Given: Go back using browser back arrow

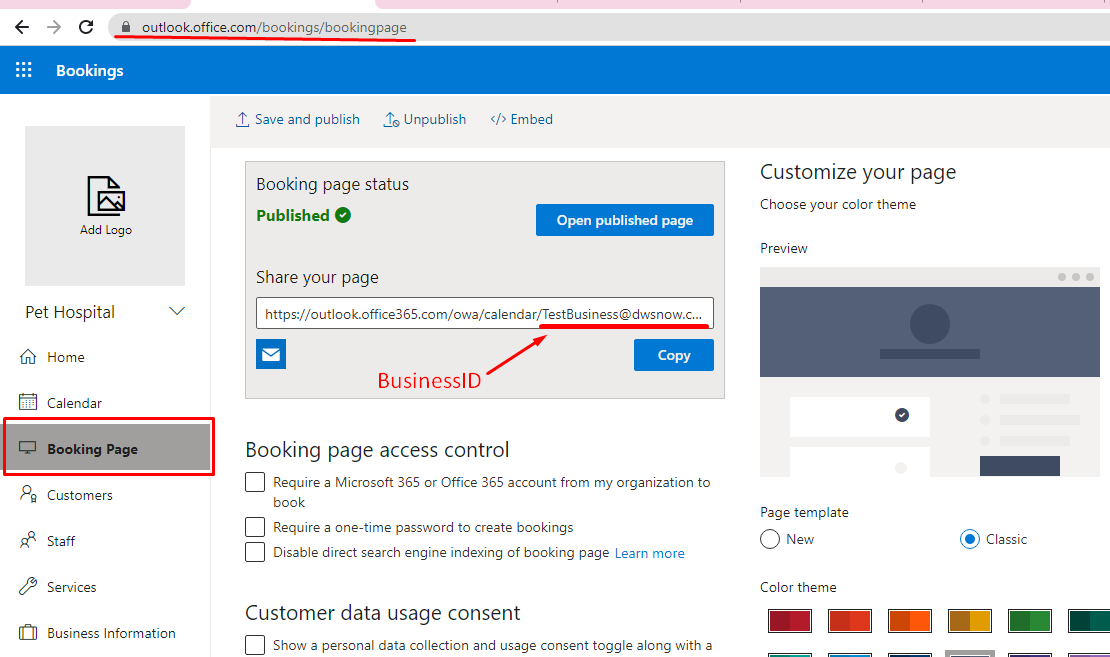Looking at the screenshot, I should tap(21, 27).
